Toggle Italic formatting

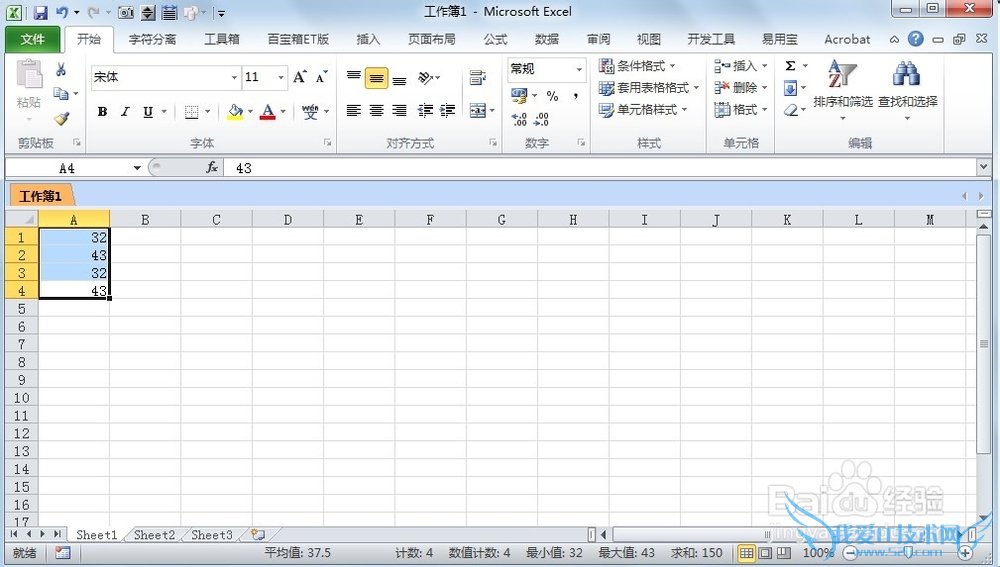coord(125,112)
